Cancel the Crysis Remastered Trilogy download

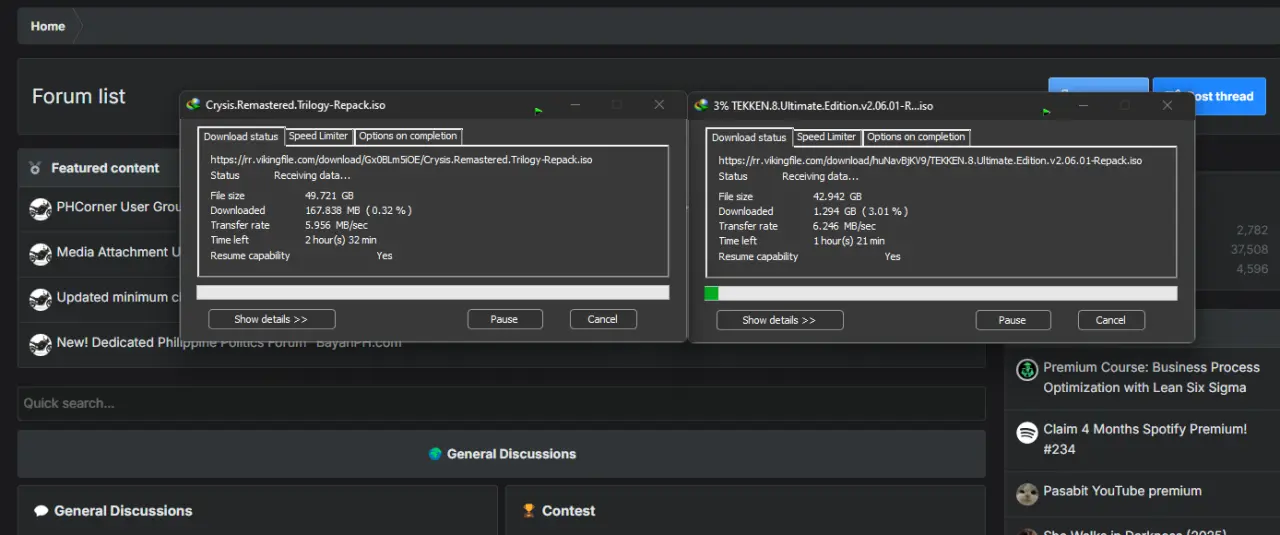click(x=603, y=319)
